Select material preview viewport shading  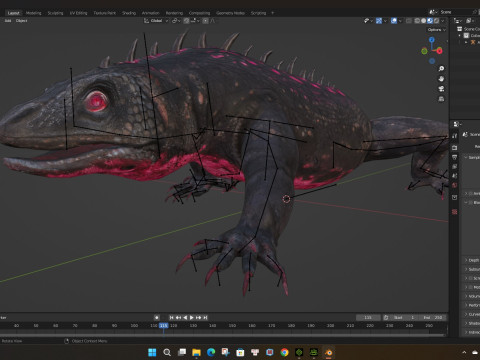tap(430, 21)
